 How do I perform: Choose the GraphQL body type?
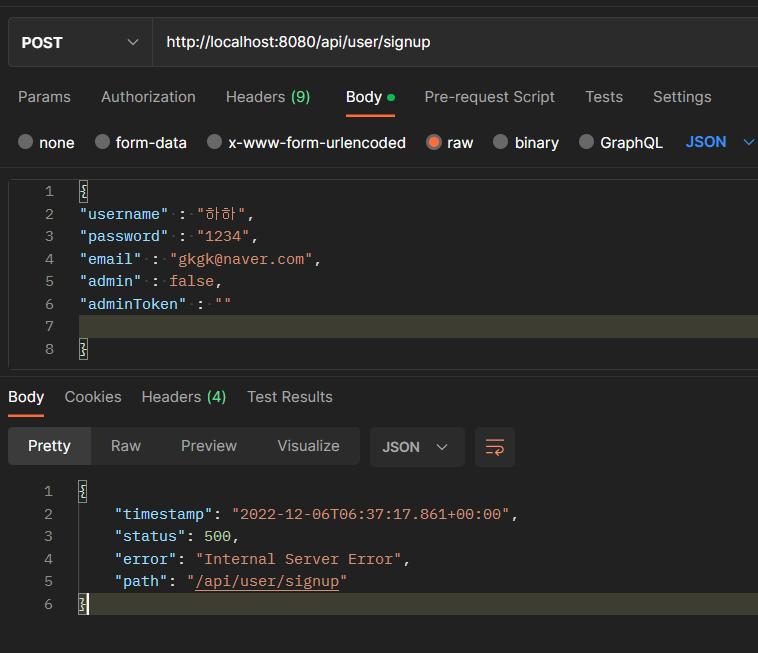pyautogui.click(x=586, y=142)
